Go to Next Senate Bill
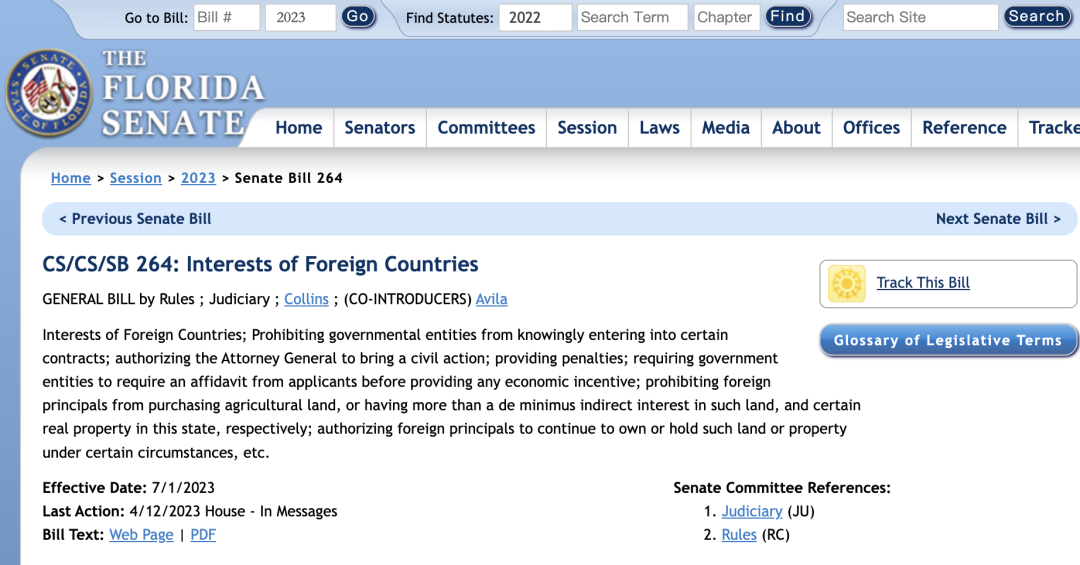 point(998,218)
